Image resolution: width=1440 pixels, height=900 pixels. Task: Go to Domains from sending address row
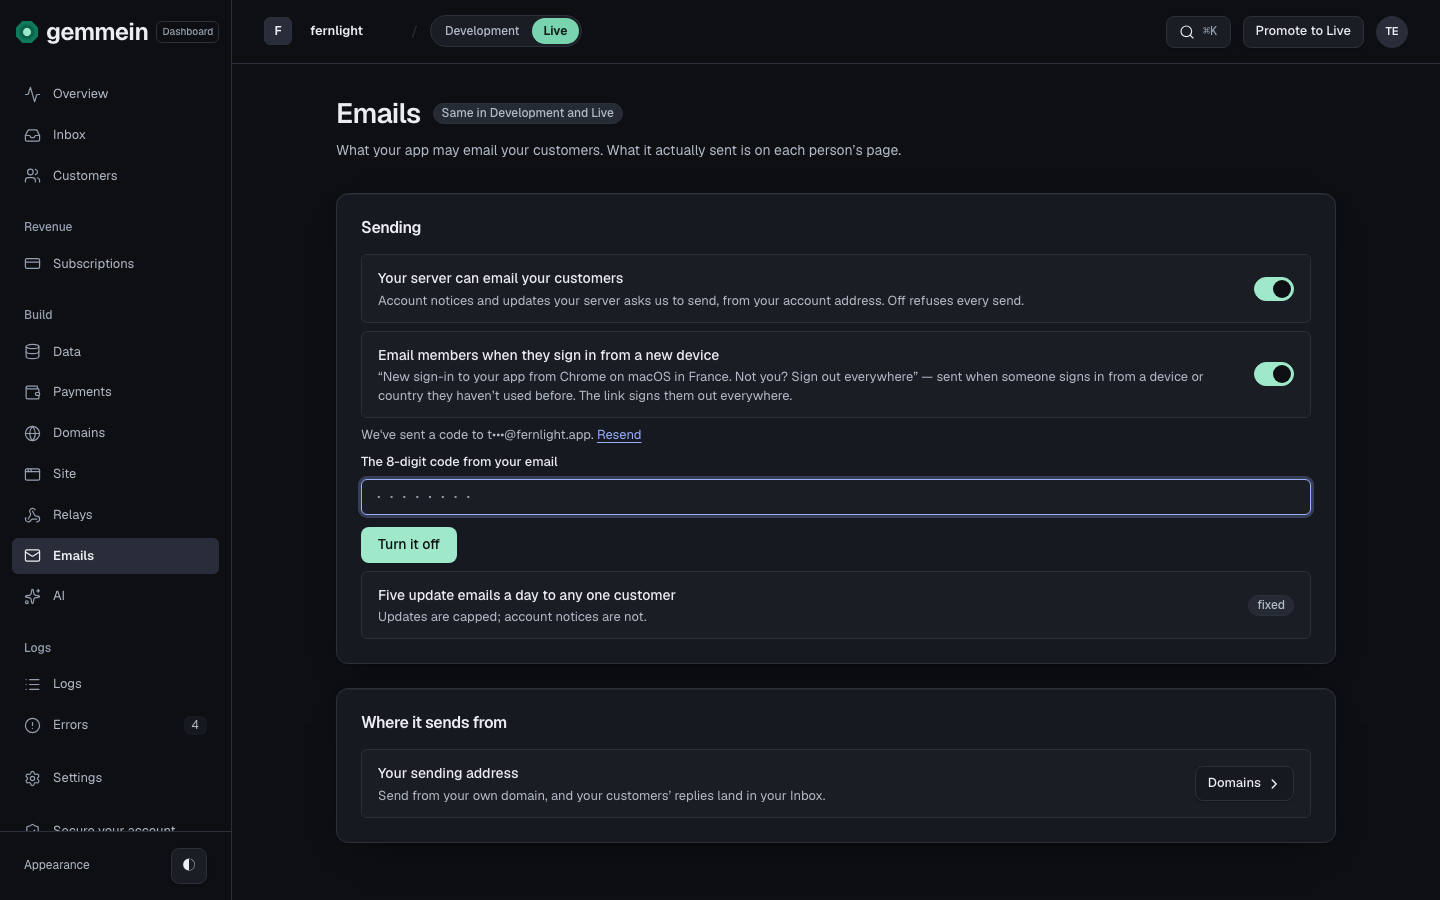tap(1244, 783)
